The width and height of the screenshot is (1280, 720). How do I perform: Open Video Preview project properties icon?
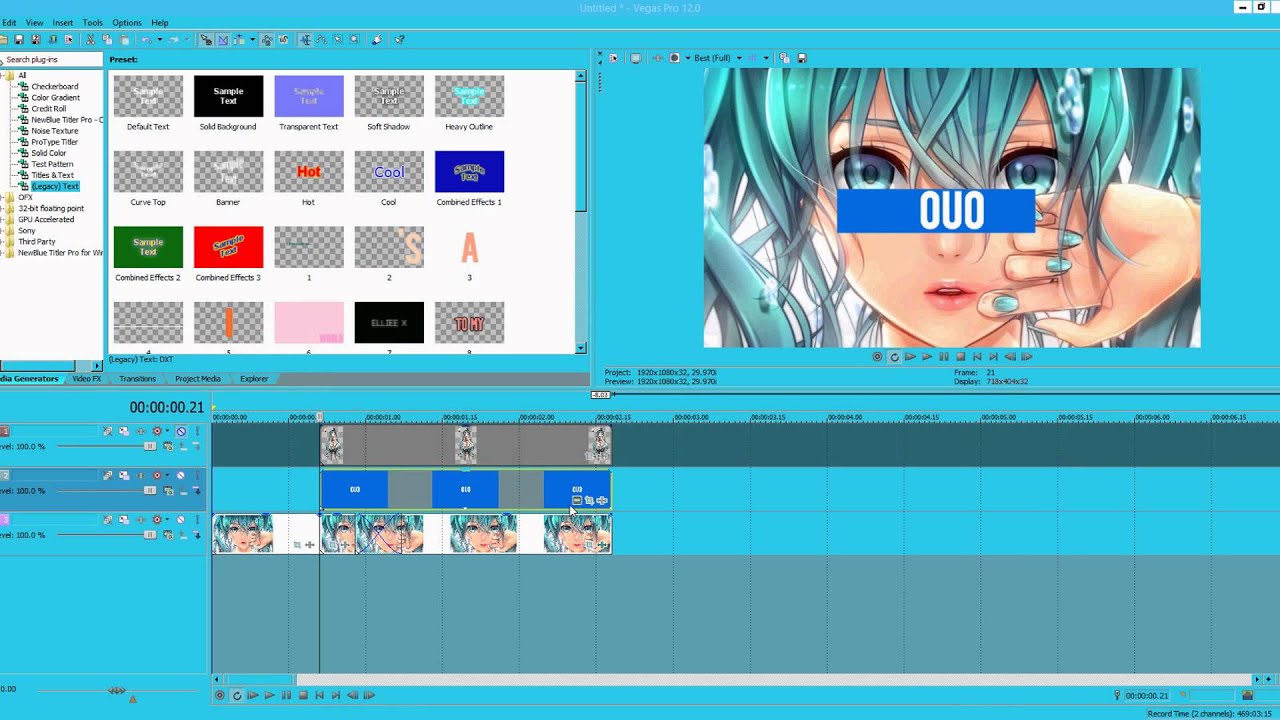point(613,58)
